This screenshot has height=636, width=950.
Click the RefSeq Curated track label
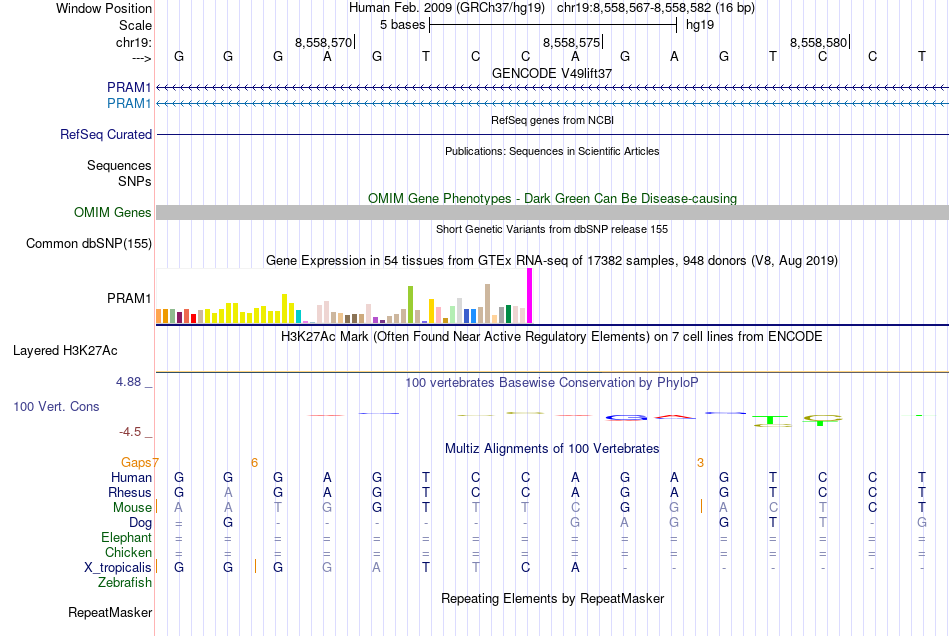pos(106,134)
